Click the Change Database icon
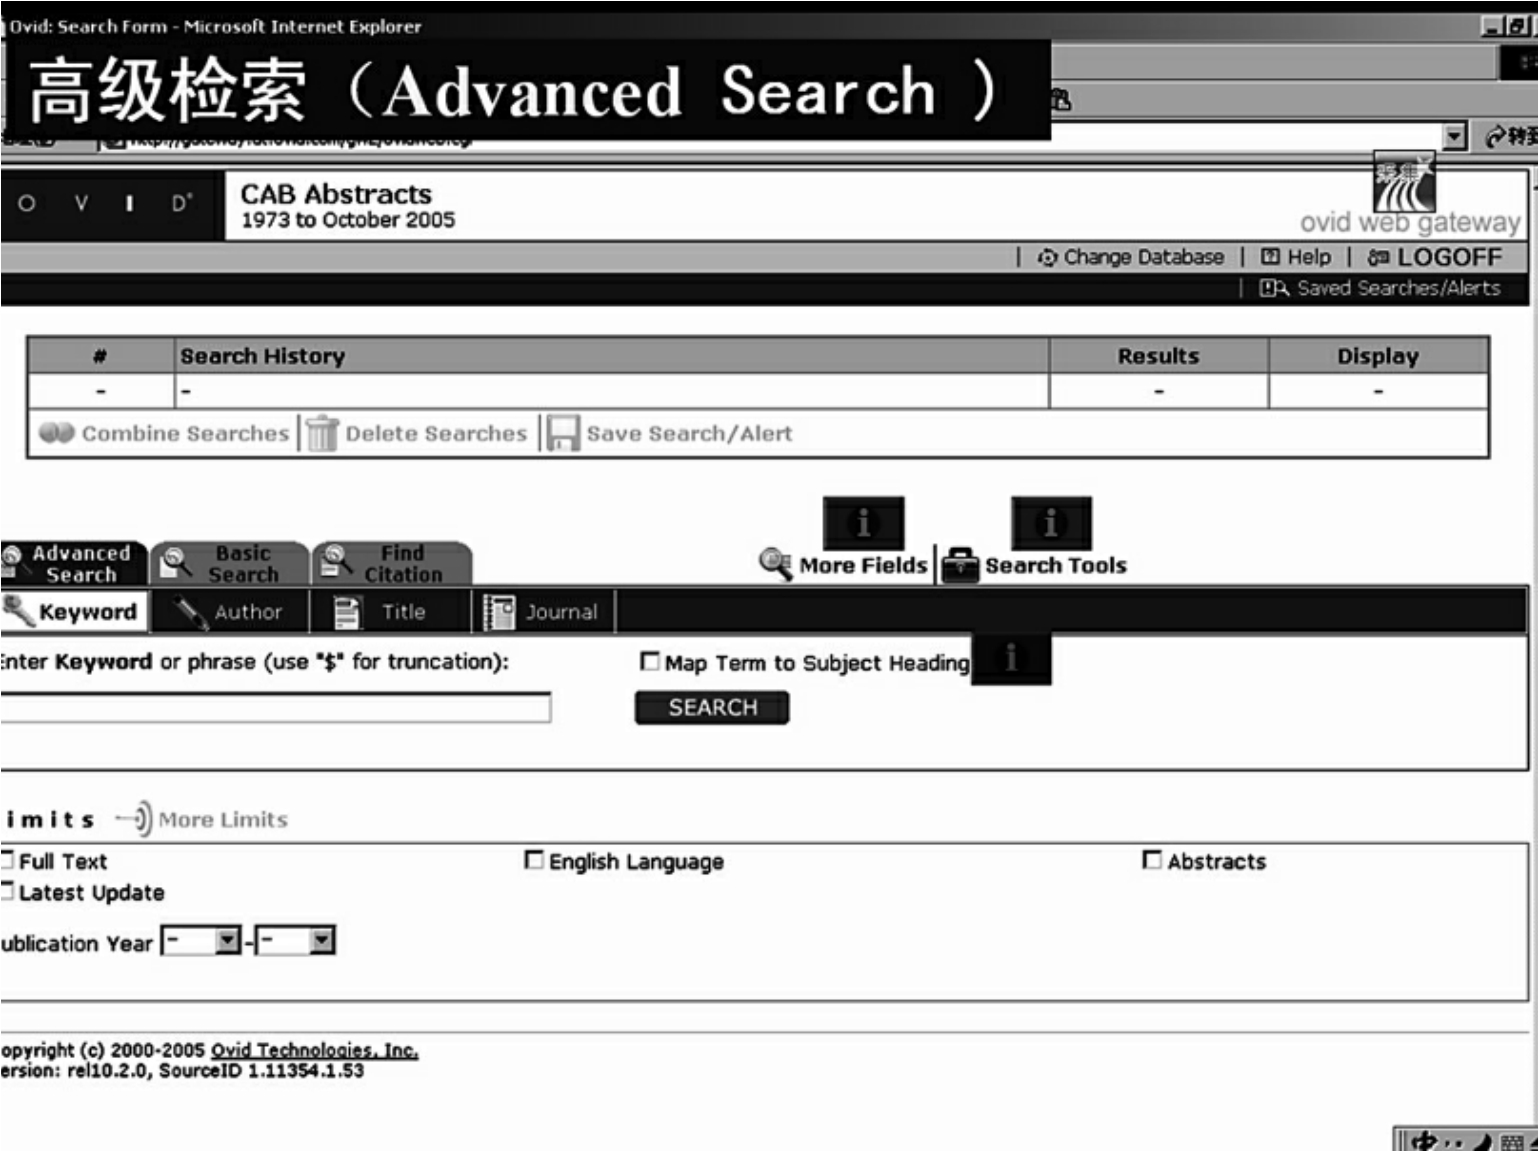Image resolution: width=1538 pixels, height=1151 pixels. (1047, 258)
